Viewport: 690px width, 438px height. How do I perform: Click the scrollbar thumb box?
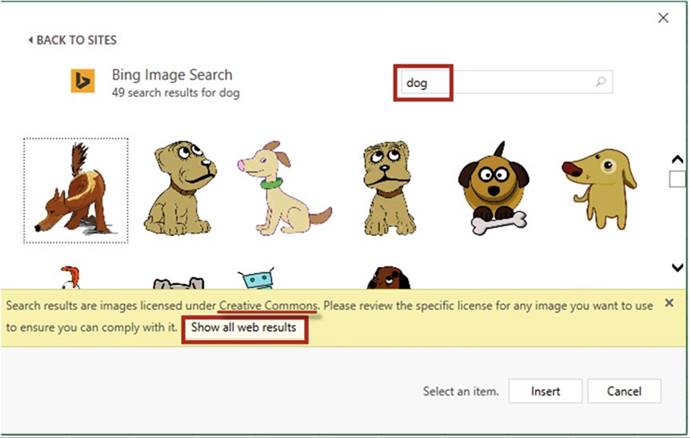coord(677,179)
